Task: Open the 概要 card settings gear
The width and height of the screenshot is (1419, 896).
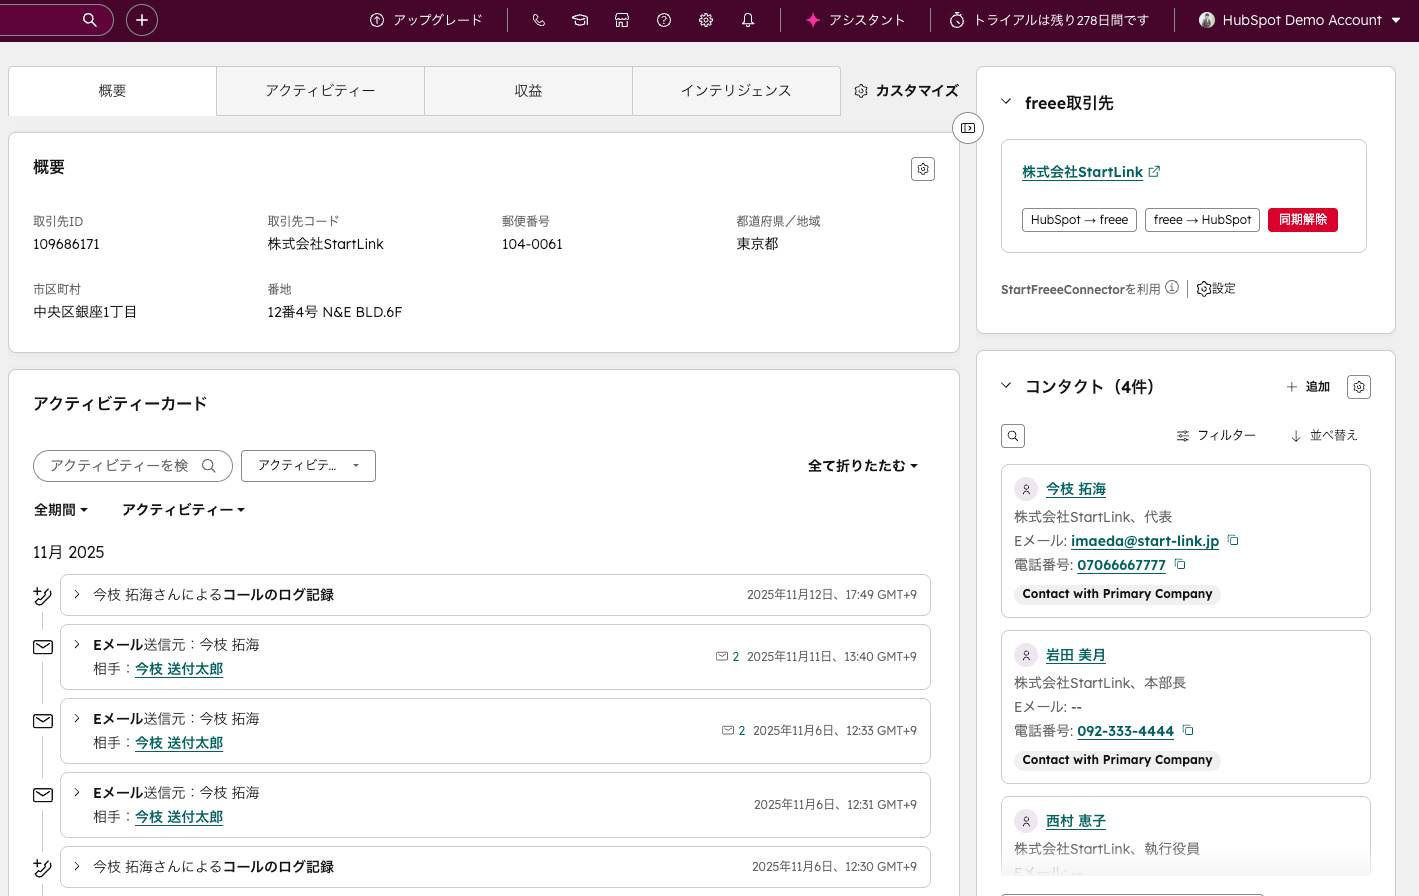Action: click(x=923, y=169)
